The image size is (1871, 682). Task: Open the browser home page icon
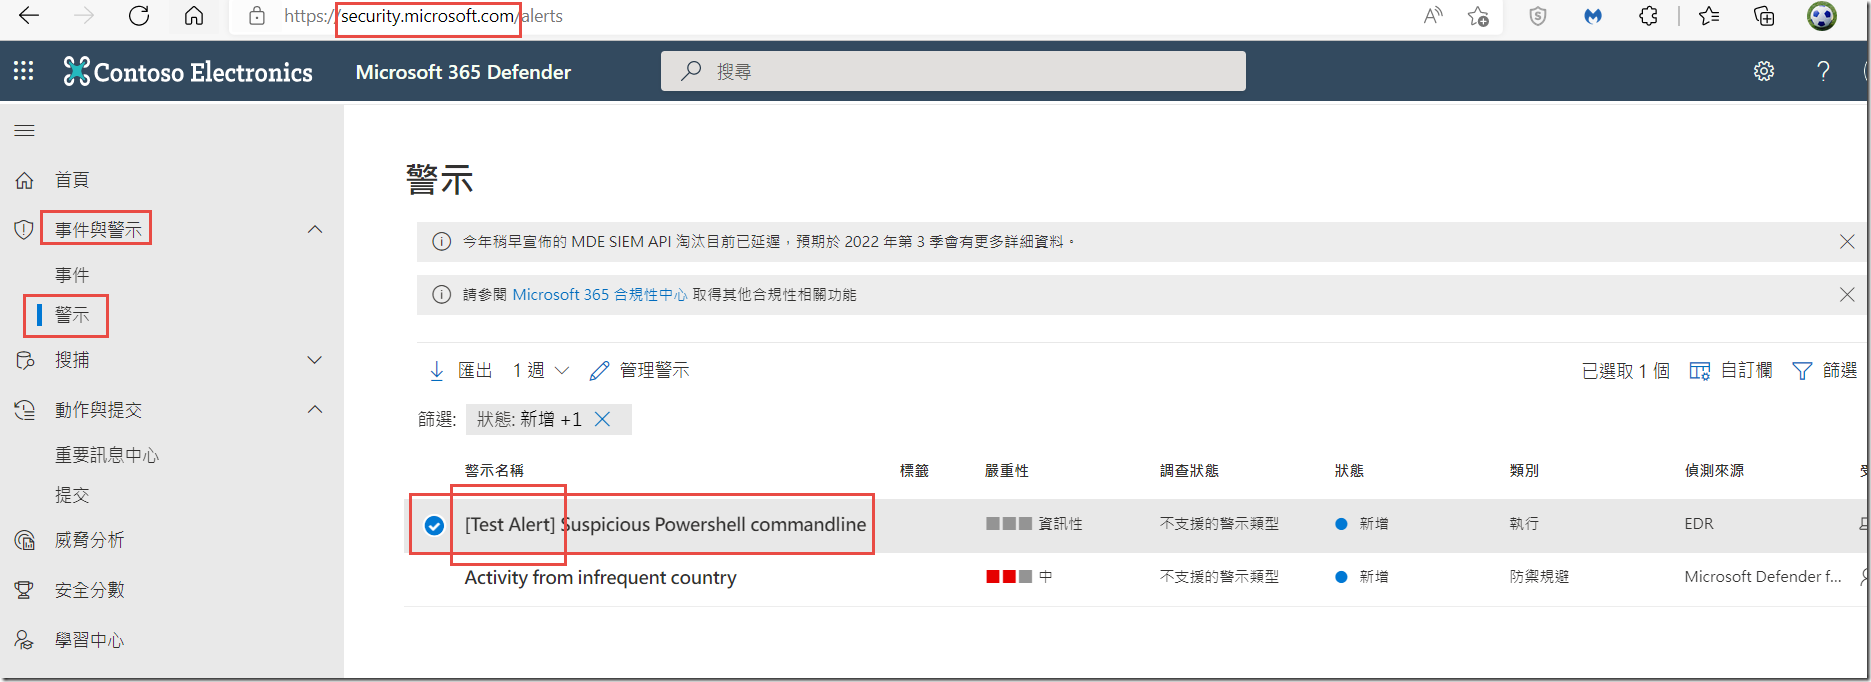pyautogui.click(x=194, y=16)
